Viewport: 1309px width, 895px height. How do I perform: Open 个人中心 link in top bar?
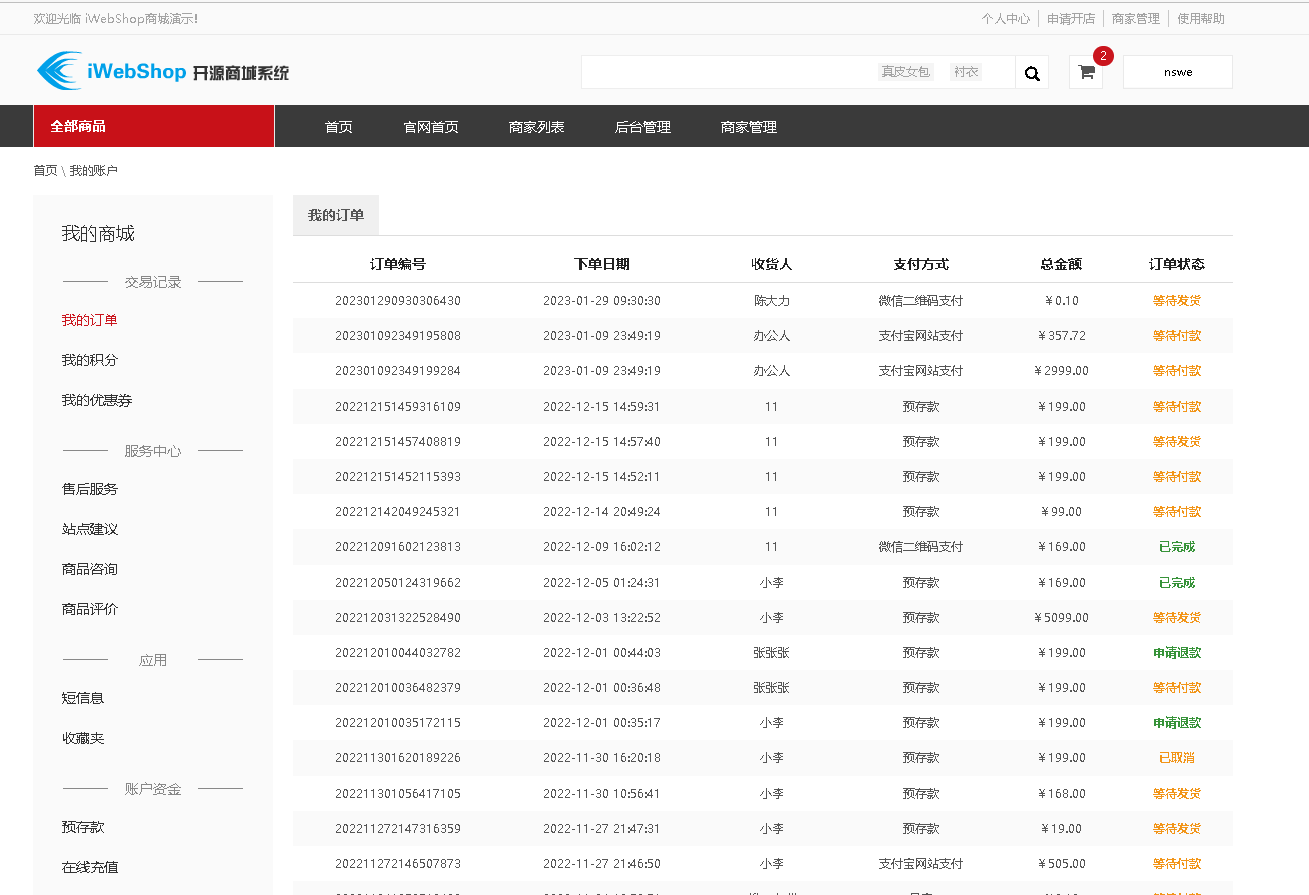[1005, 18]
